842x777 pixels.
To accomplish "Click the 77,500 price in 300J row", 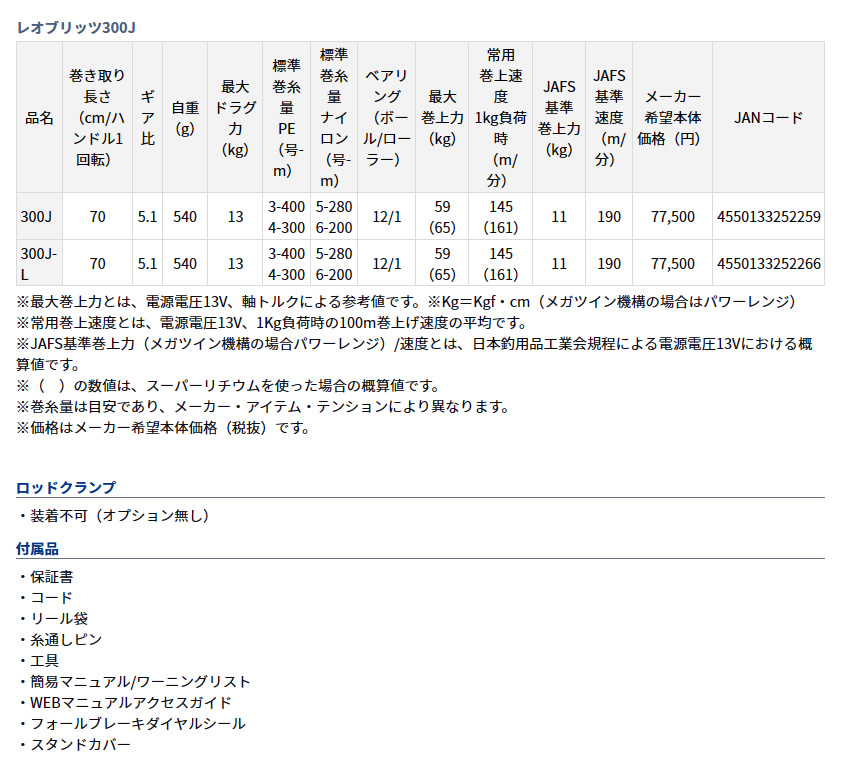I will (672, 216).
